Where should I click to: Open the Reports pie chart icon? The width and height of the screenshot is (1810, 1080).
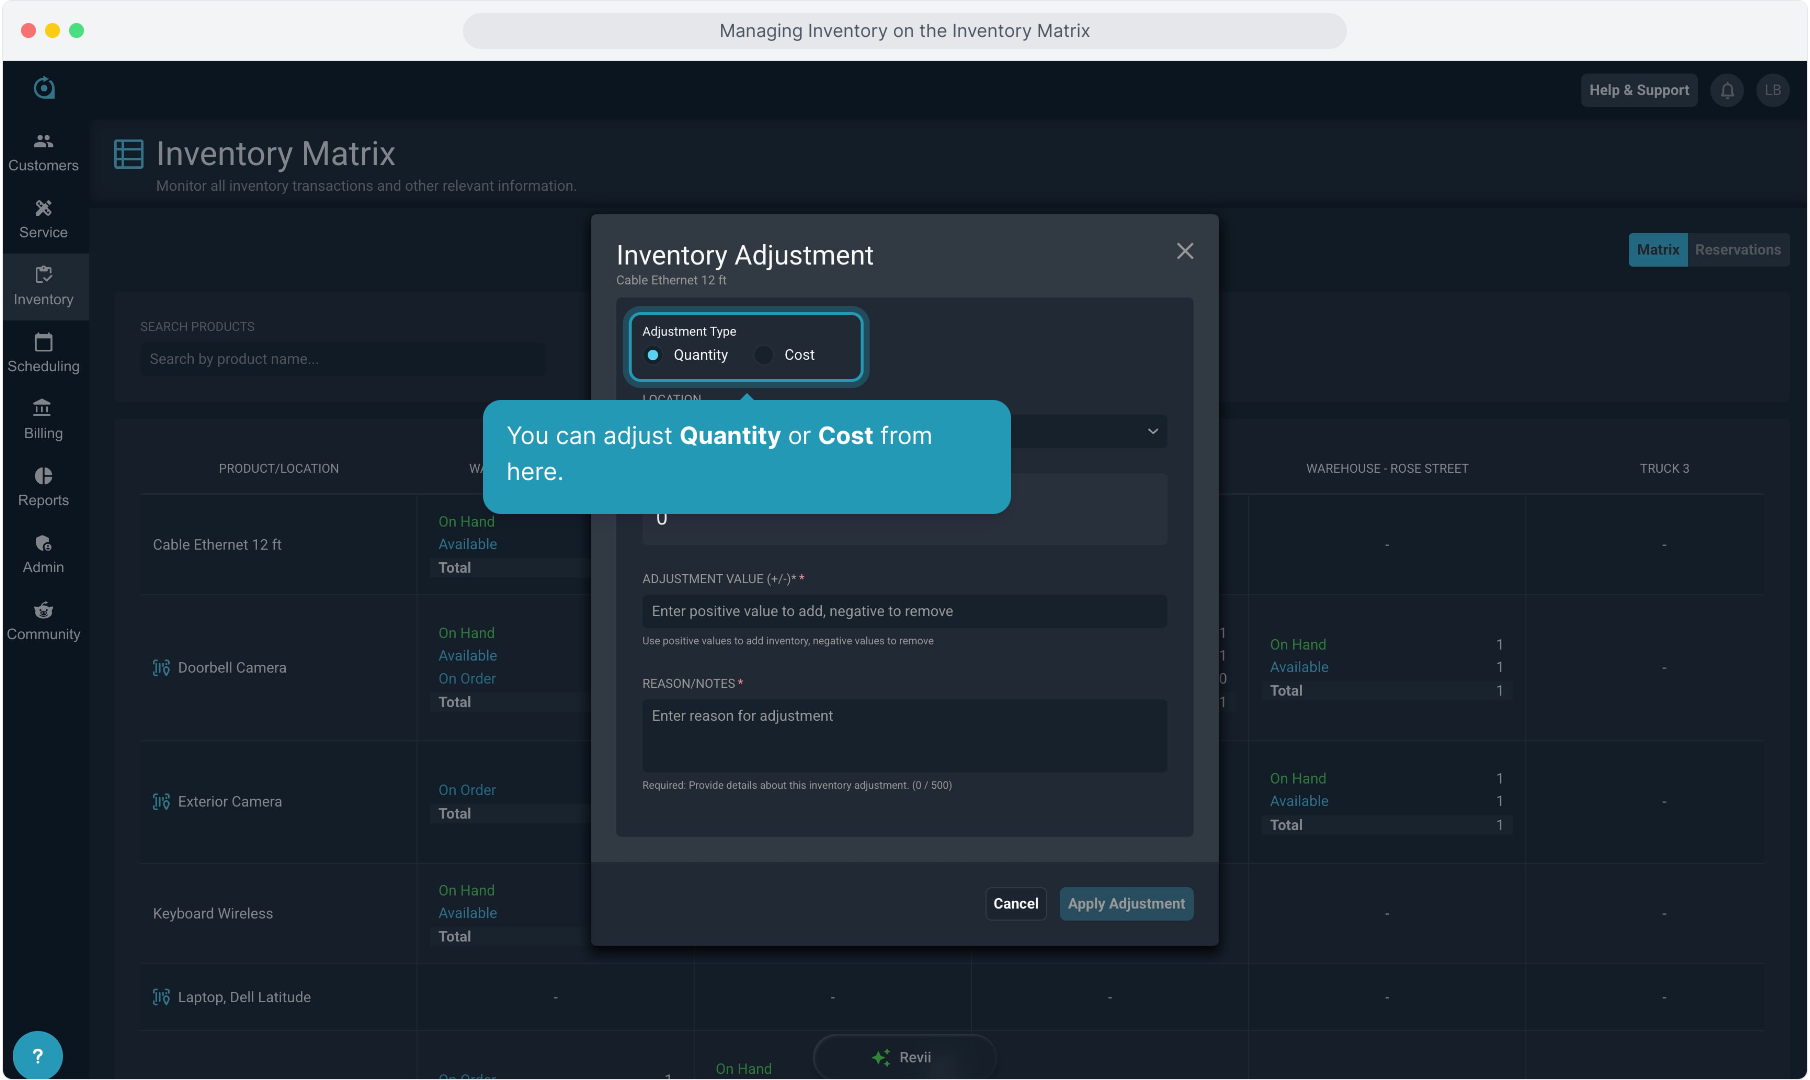(43, 476)
